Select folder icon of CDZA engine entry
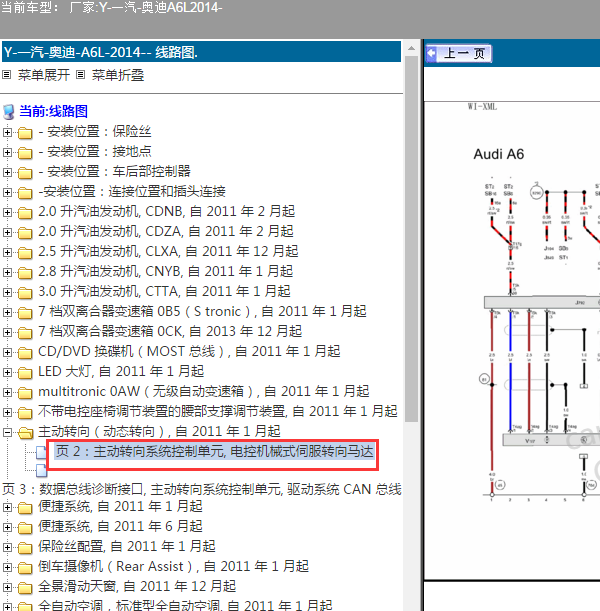 [25, 233]
